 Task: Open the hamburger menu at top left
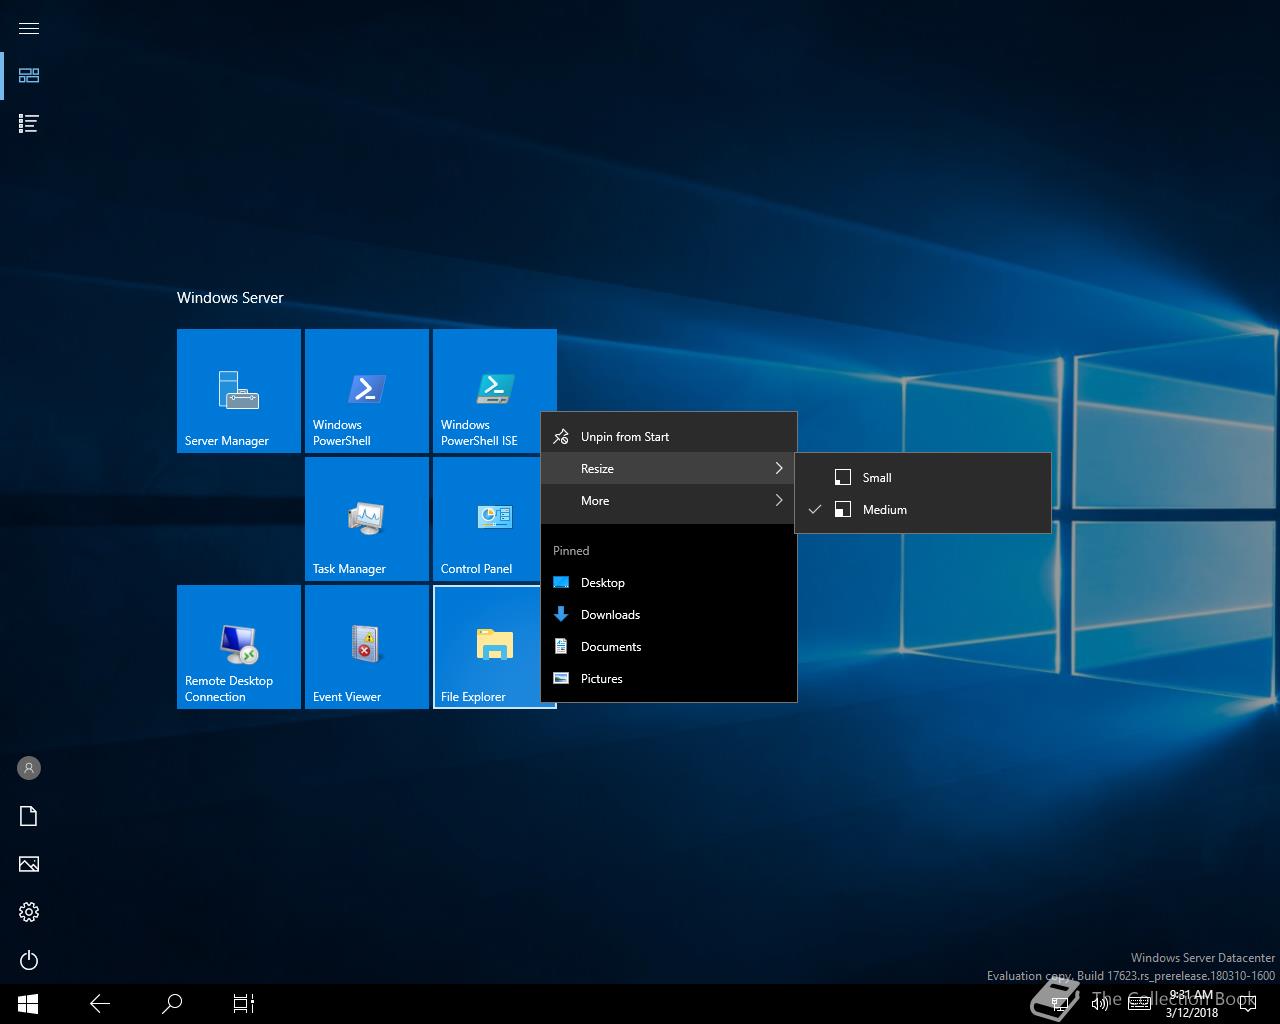coord(29,28)
